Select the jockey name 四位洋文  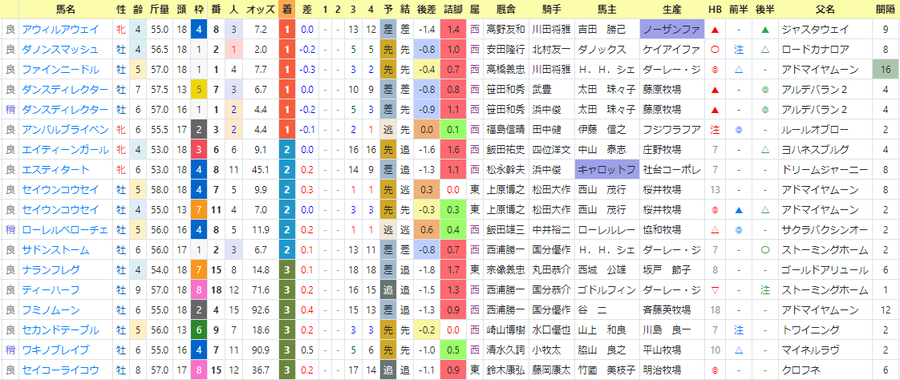pos(551,150)
